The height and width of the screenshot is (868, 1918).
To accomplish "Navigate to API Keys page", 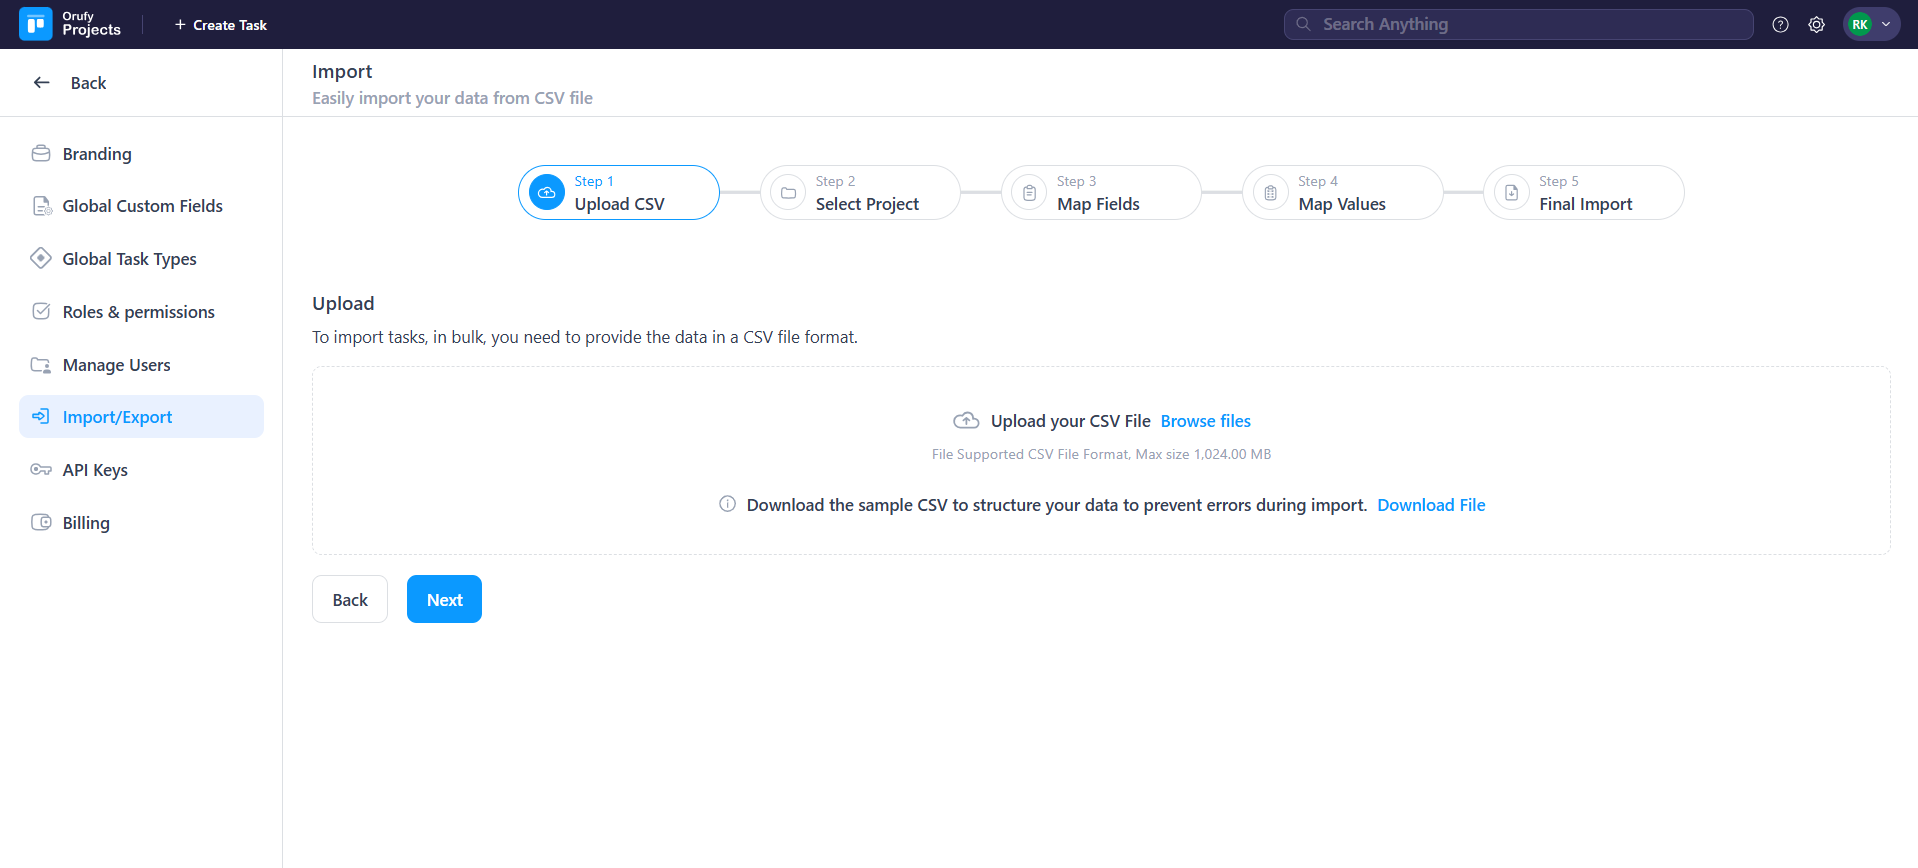I will [95, 470].
